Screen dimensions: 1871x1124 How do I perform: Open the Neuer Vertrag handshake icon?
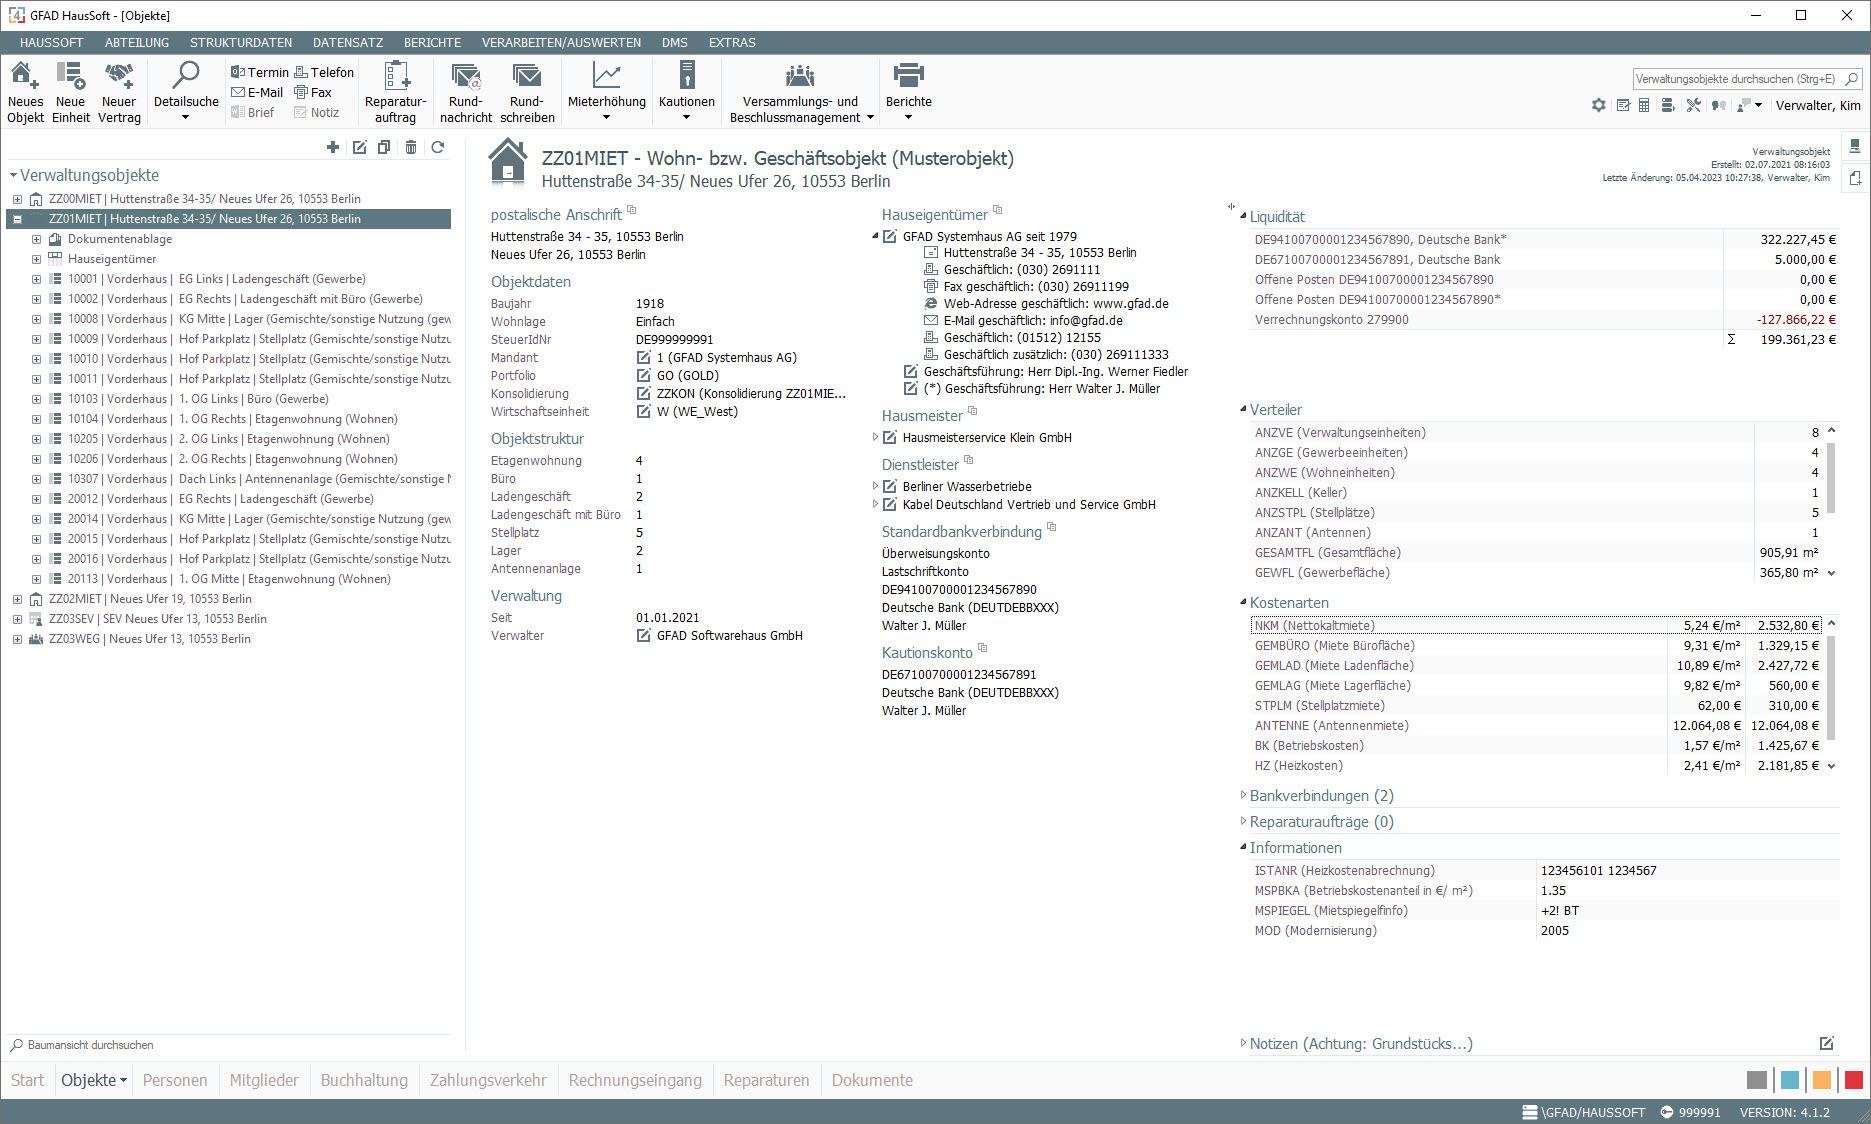pos(119,76)
